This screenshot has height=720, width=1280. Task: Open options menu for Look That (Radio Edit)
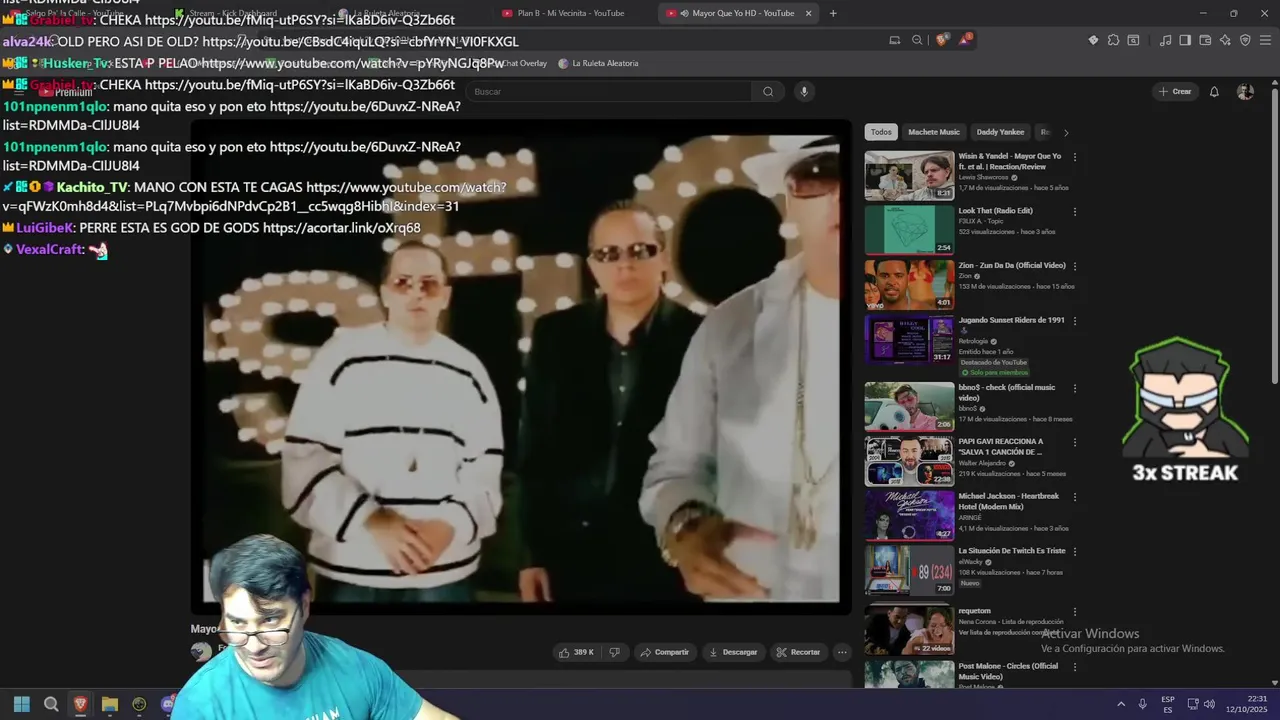point(1075,211)
